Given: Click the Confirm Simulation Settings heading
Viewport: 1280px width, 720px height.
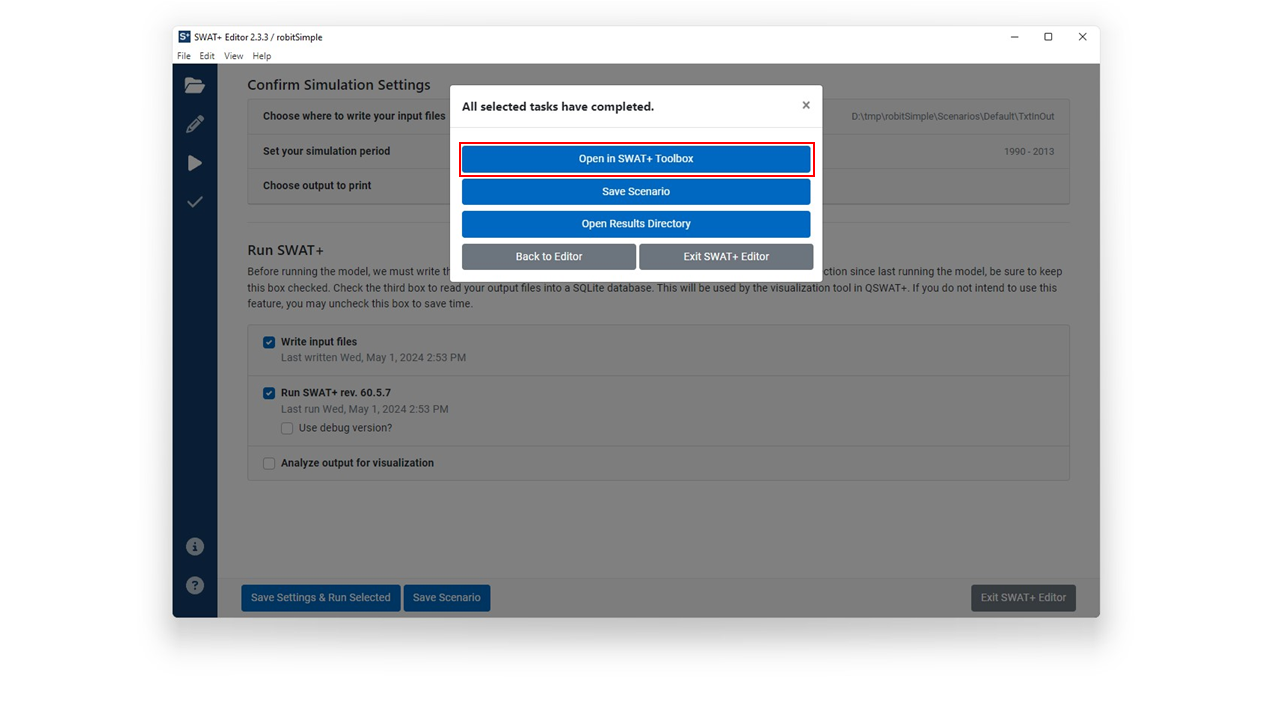Looking at the screenshot, I should 339,85.
